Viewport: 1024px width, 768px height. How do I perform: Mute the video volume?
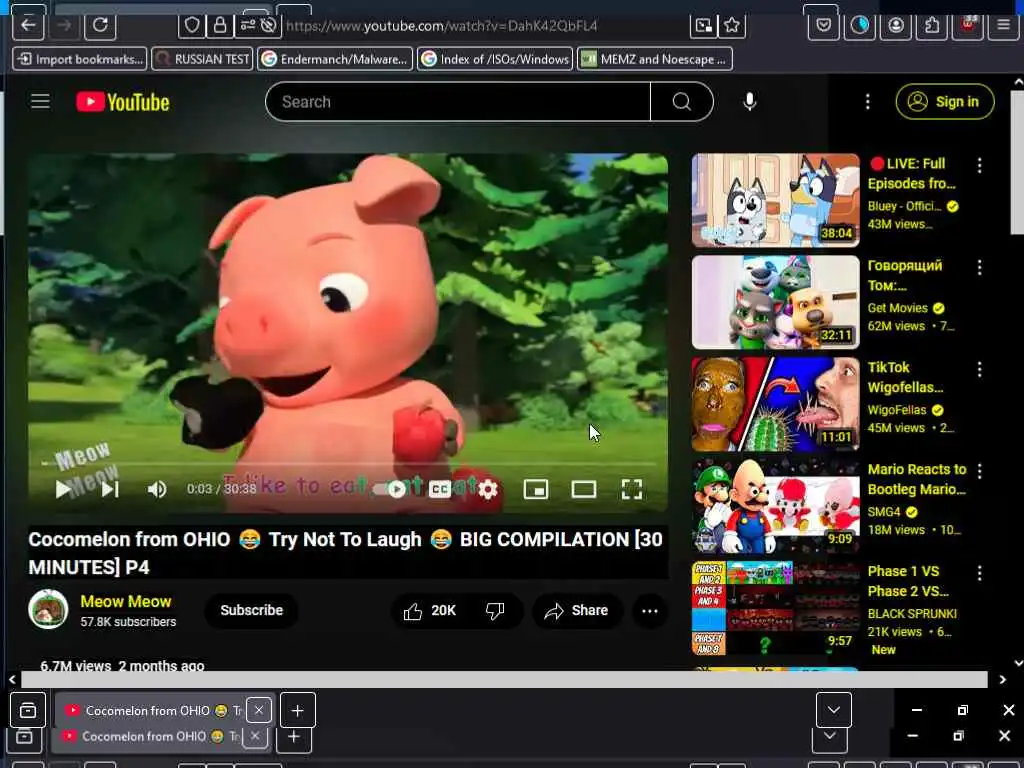coord(157,489)
